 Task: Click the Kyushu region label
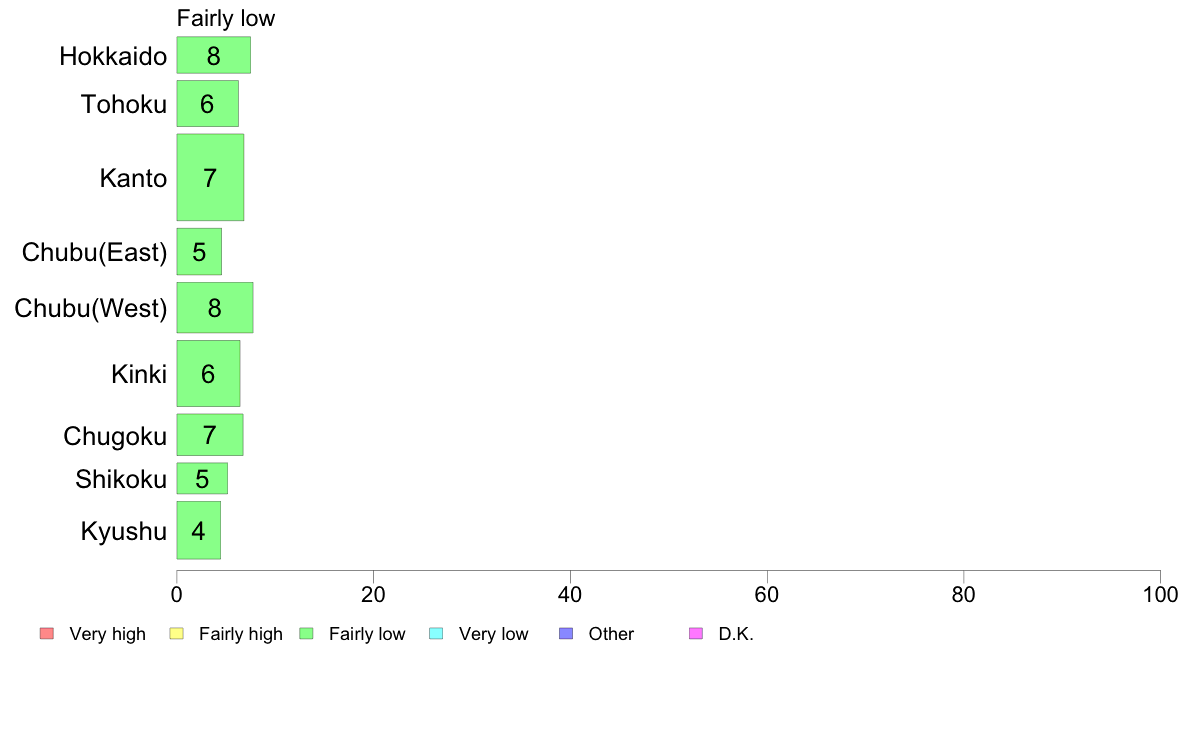point(123,531)
